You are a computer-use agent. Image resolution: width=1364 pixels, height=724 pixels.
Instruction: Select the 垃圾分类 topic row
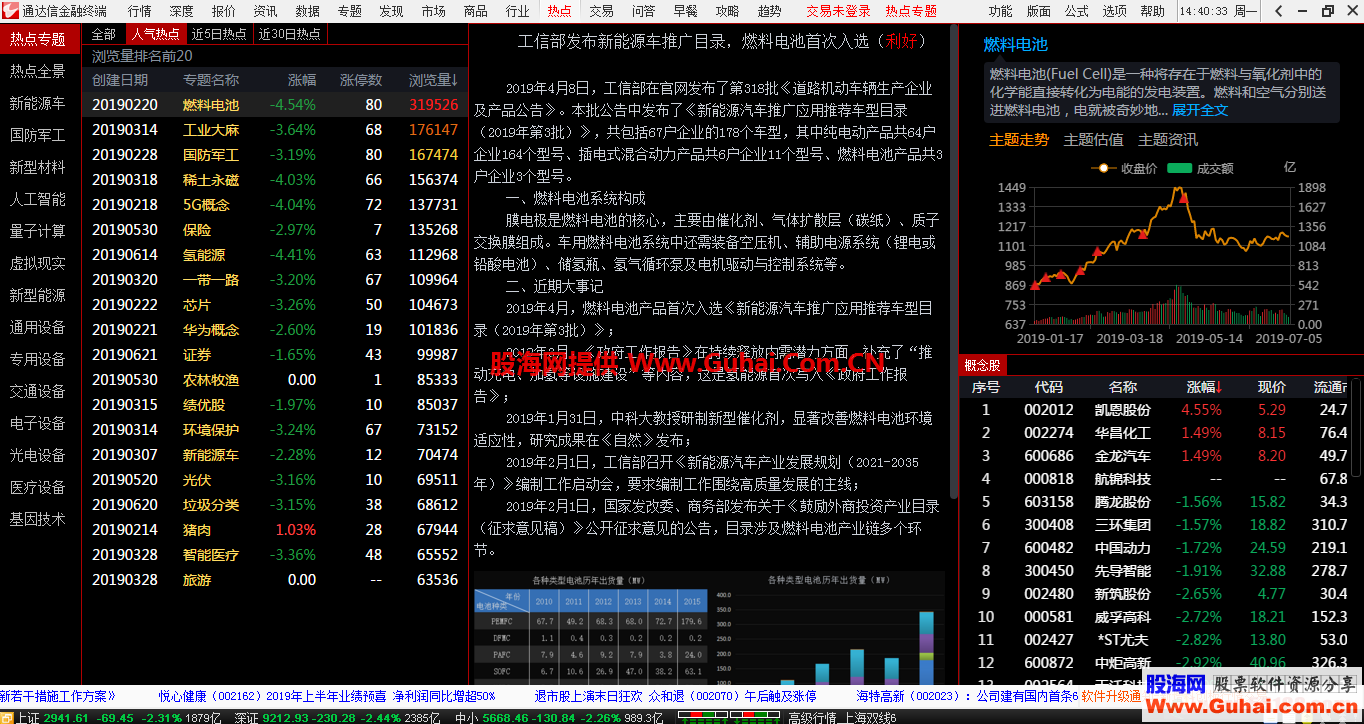coord(275,505)
